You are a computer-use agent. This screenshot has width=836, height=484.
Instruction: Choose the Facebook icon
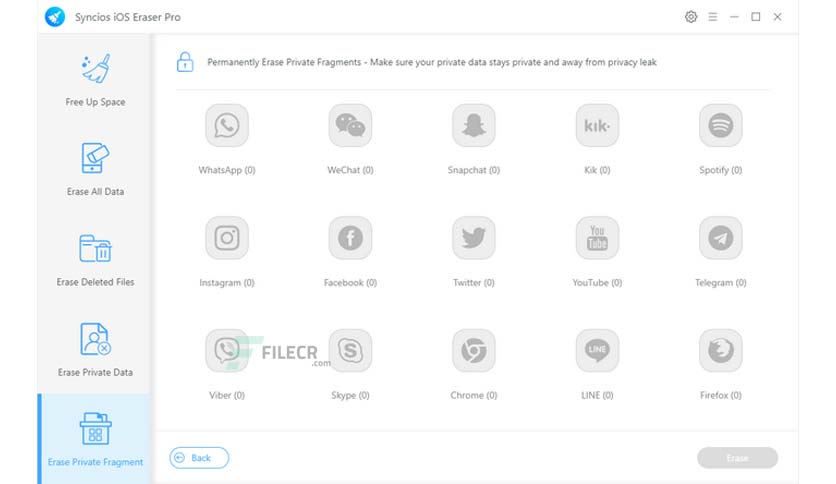click(x=350, y=238)
